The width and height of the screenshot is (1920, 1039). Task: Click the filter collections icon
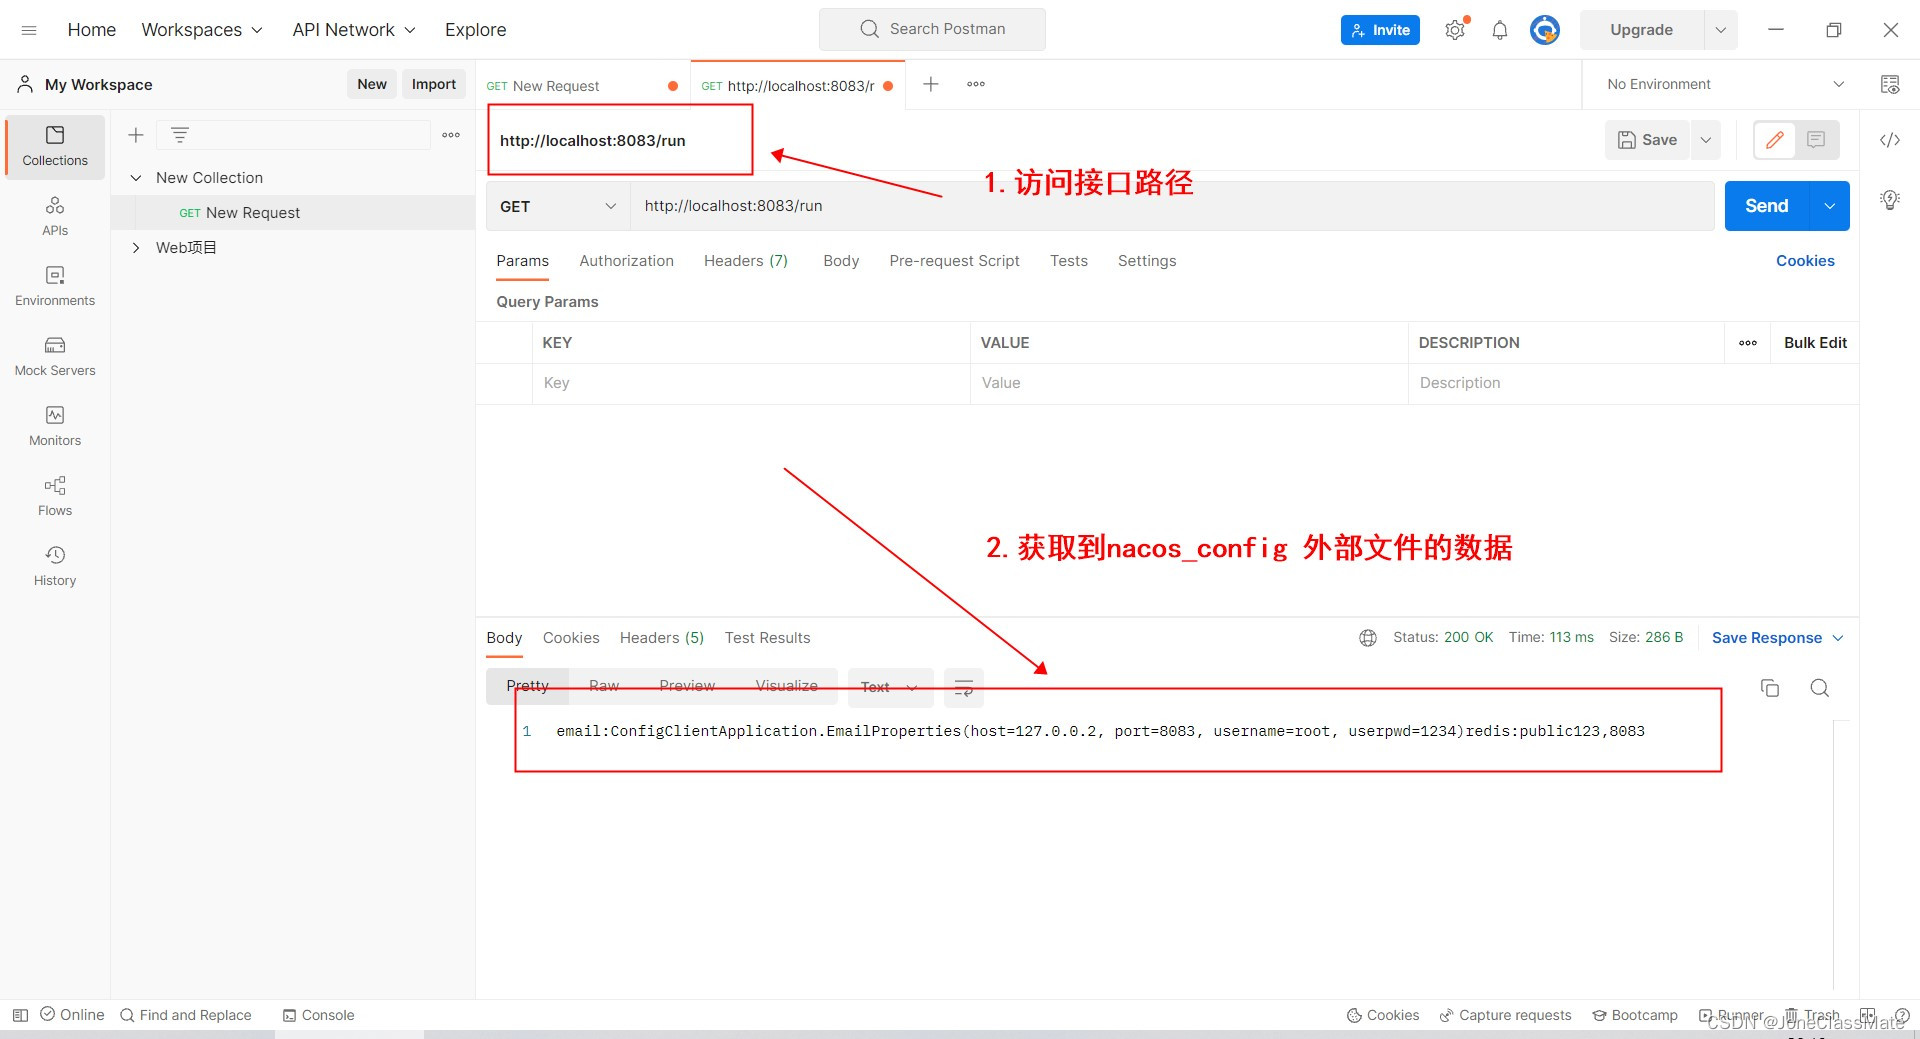point(180,135)
